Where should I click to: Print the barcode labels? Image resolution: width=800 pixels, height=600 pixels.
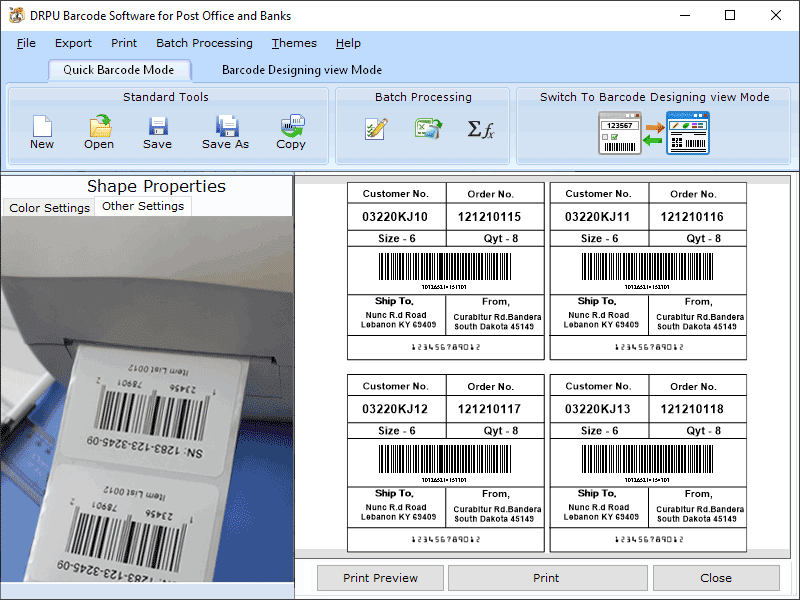pyautogui.click(x=546, y=578)
